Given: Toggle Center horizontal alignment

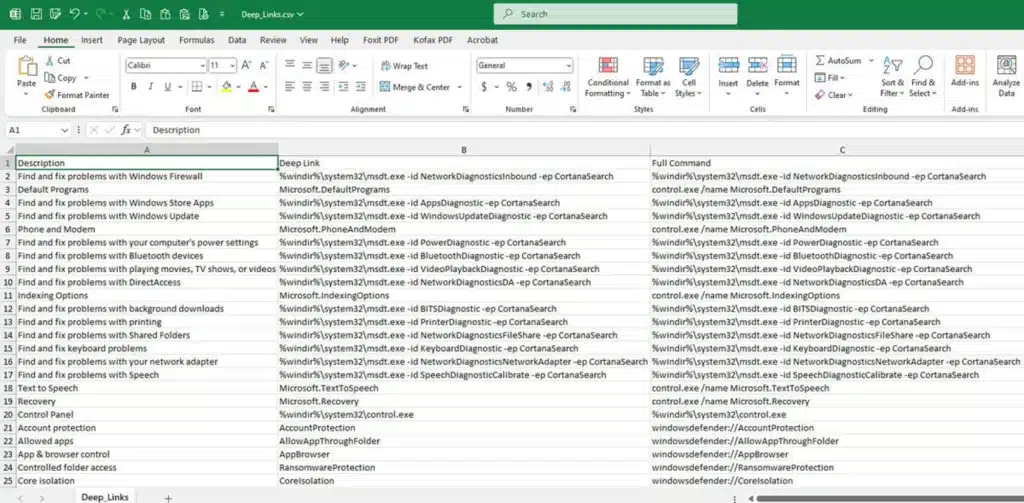Looking at the screenshot, I should [306, 87].
